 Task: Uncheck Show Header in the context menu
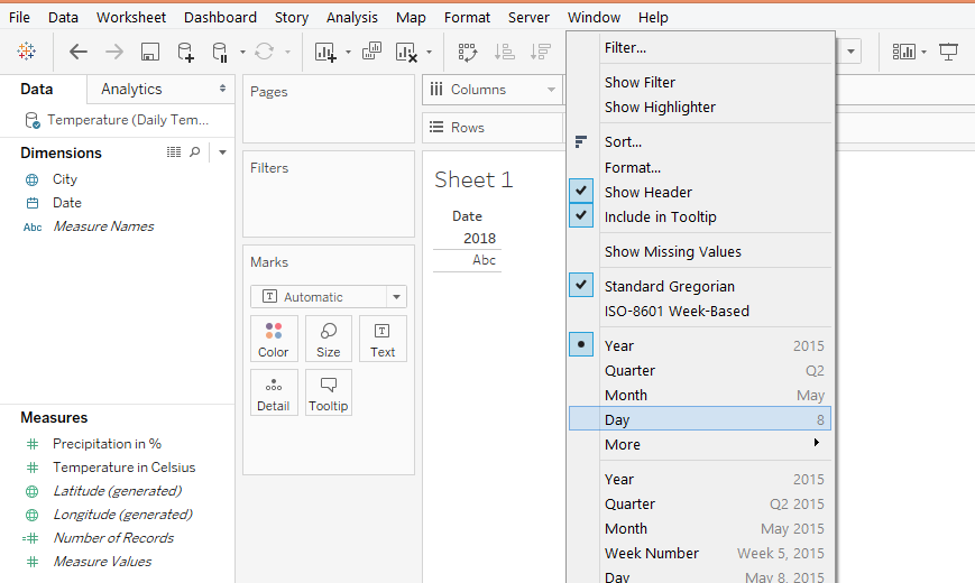pos(648,192)
